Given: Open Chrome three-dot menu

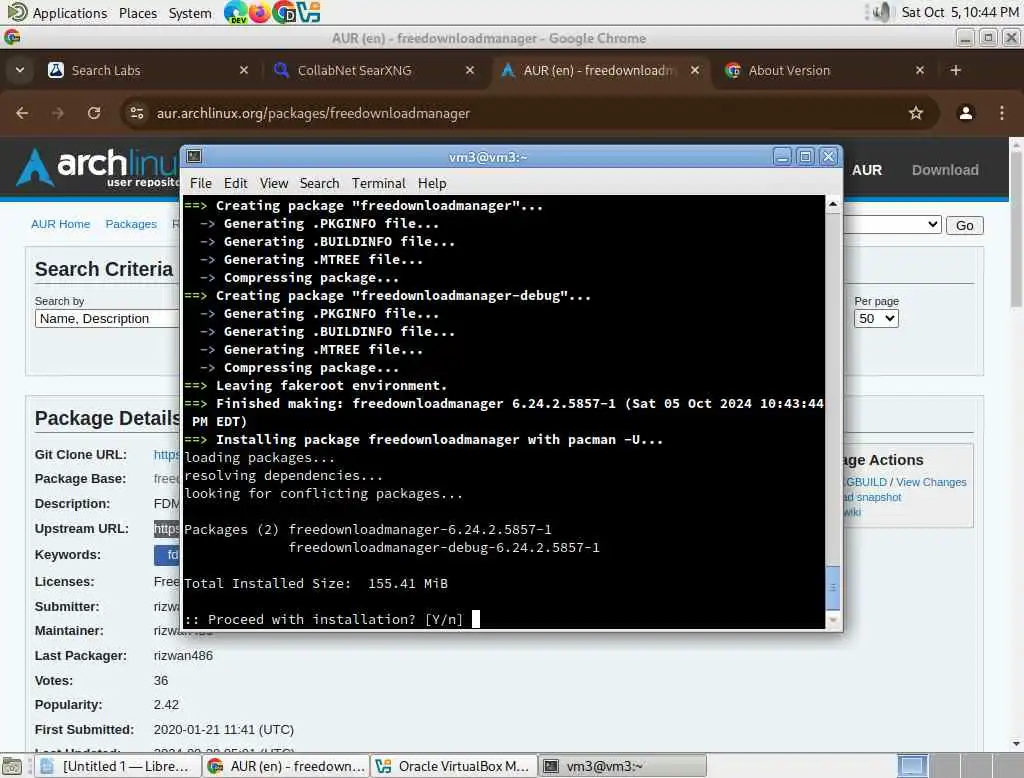Looking at the screenshot, I should point(1002,113).
